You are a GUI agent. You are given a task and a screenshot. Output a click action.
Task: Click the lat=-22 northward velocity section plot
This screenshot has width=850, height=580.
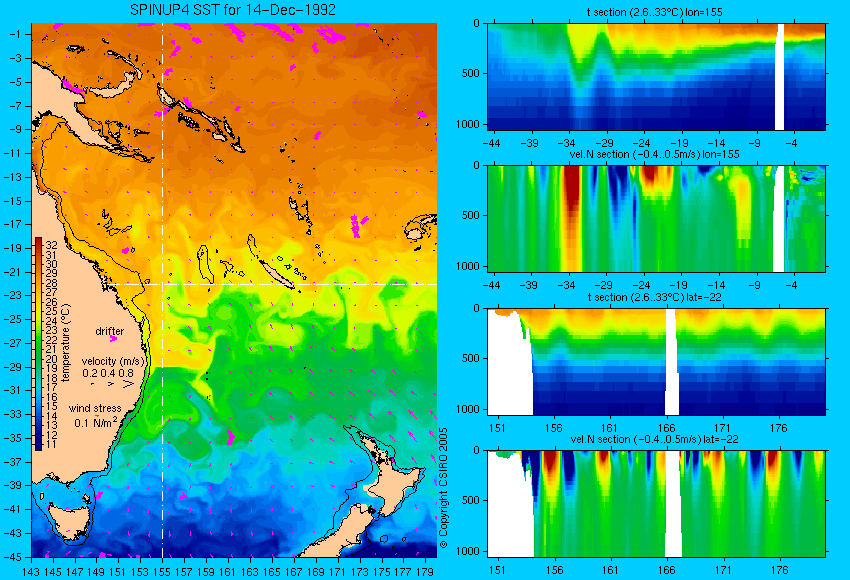[656, 504]
